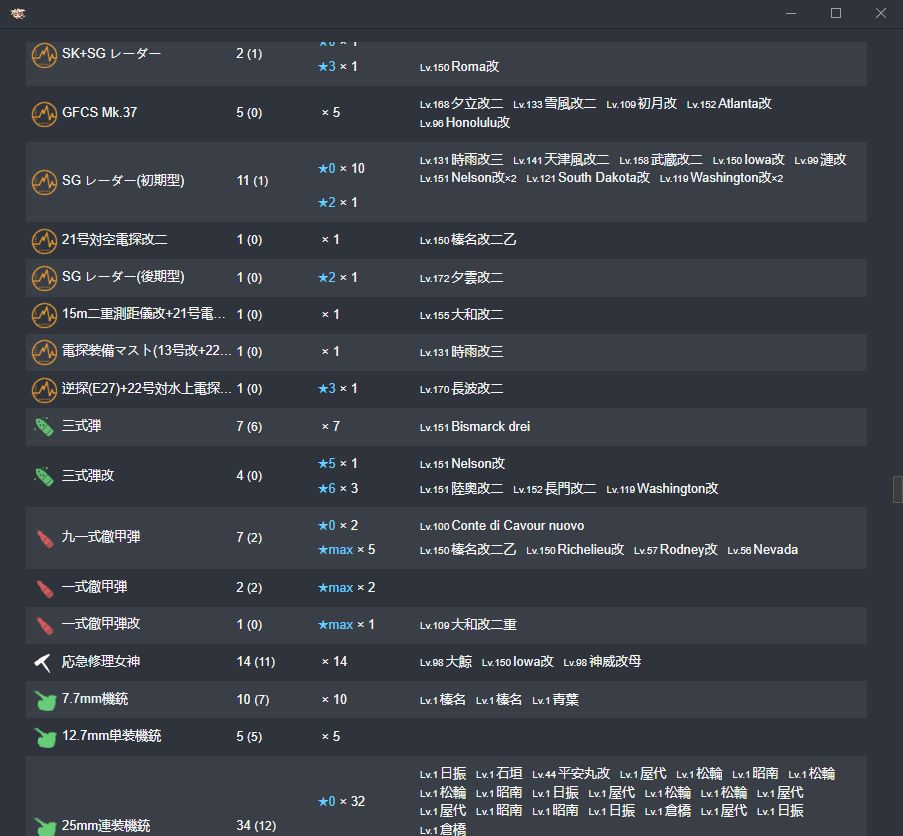
Task: Click ship Lv.133 雪風改二
Action: 555,104
